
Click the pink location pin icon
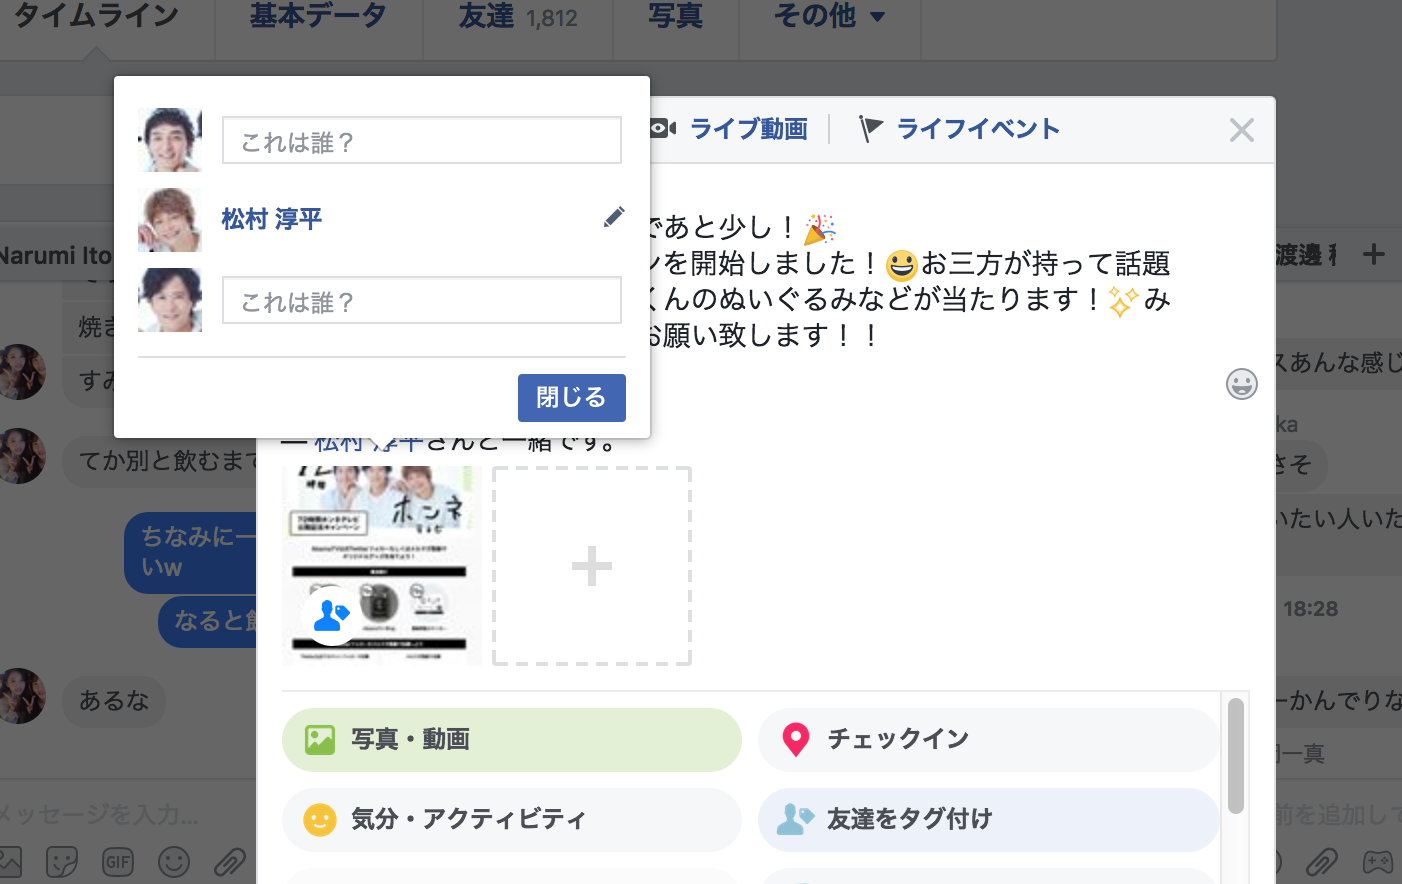[796, 740]
